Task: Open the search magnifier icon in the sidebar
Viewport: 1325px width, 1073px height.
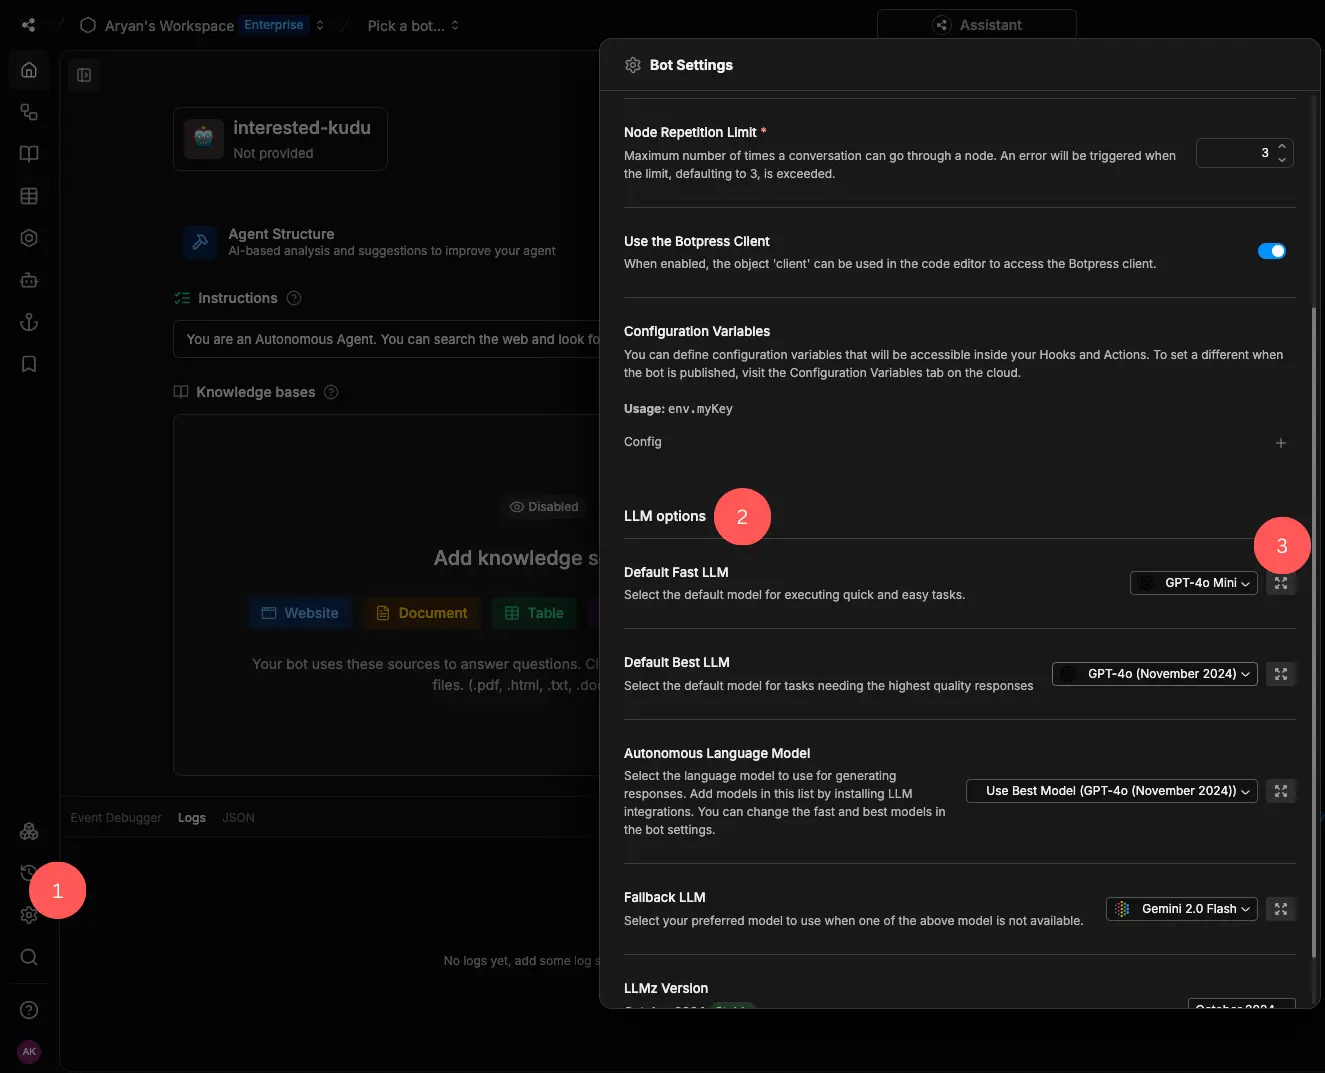Action: (x=29, y=957)
